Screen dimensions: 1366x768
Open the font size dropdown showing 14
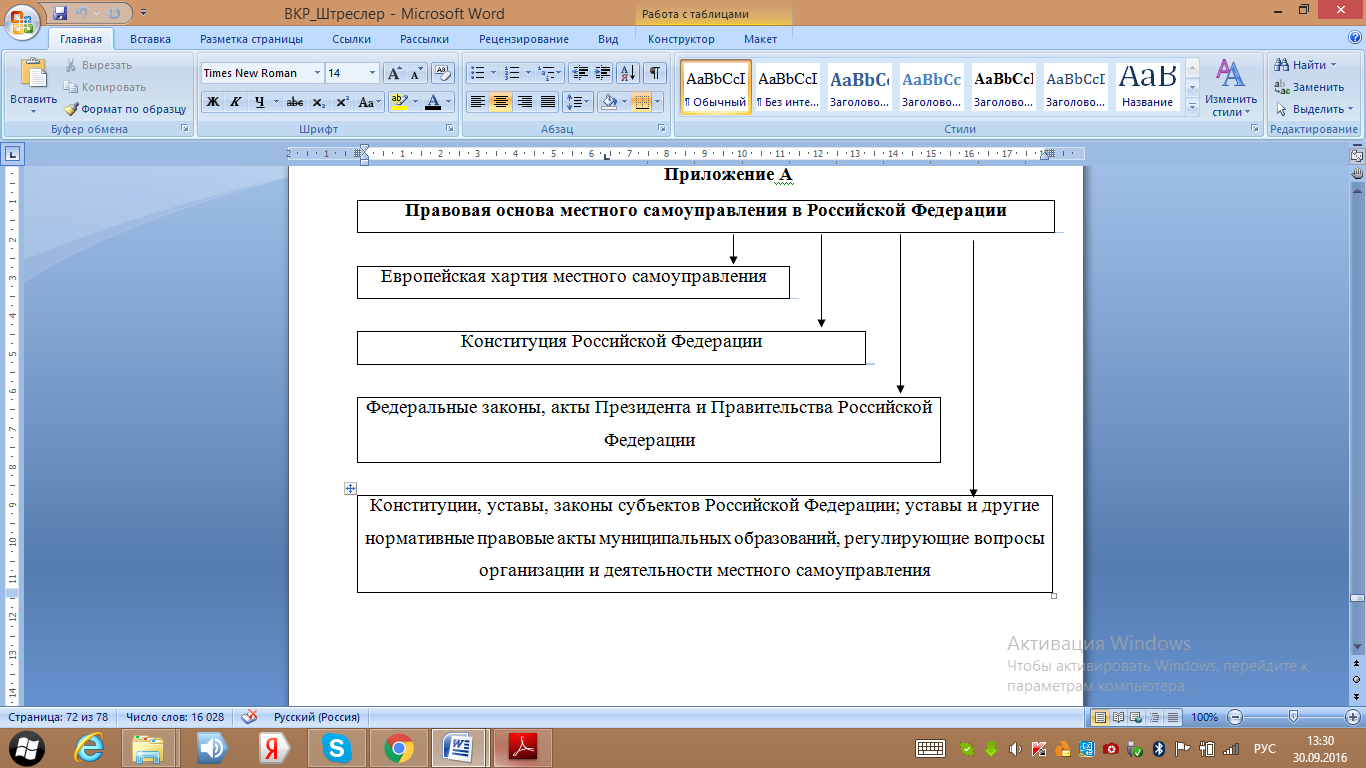point(372,73)
